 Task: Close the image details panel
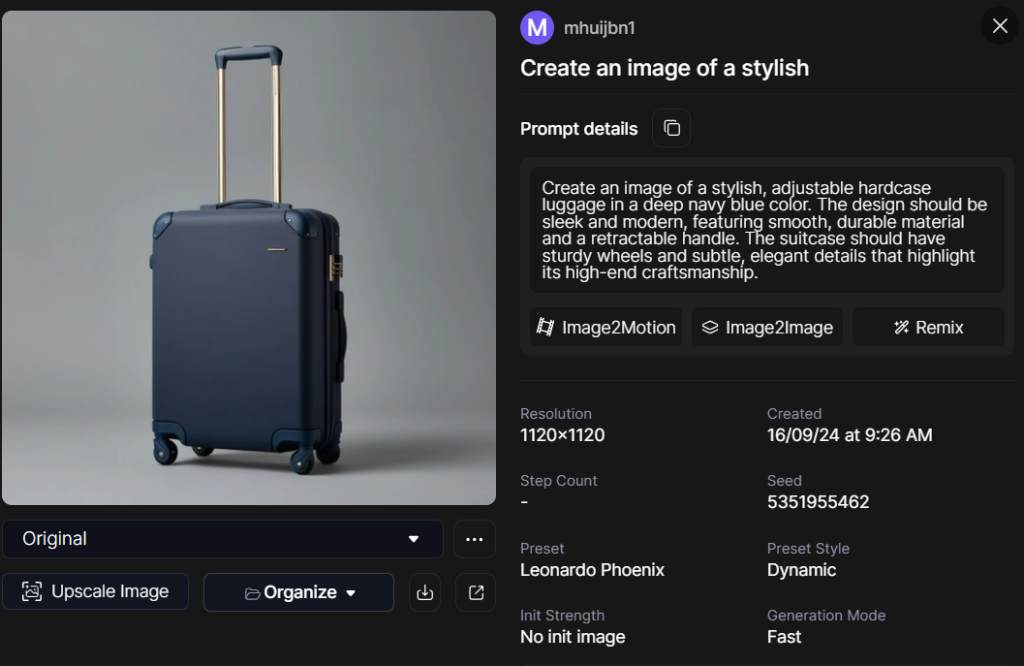[x=999, y=26]
